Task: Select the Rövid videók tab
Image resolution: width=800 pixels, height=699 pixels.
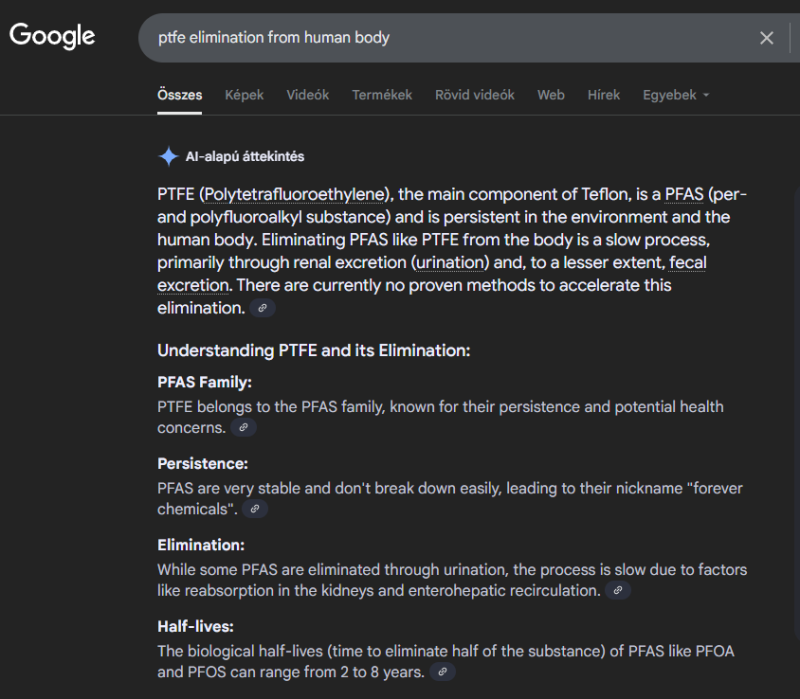Action: 474,95
